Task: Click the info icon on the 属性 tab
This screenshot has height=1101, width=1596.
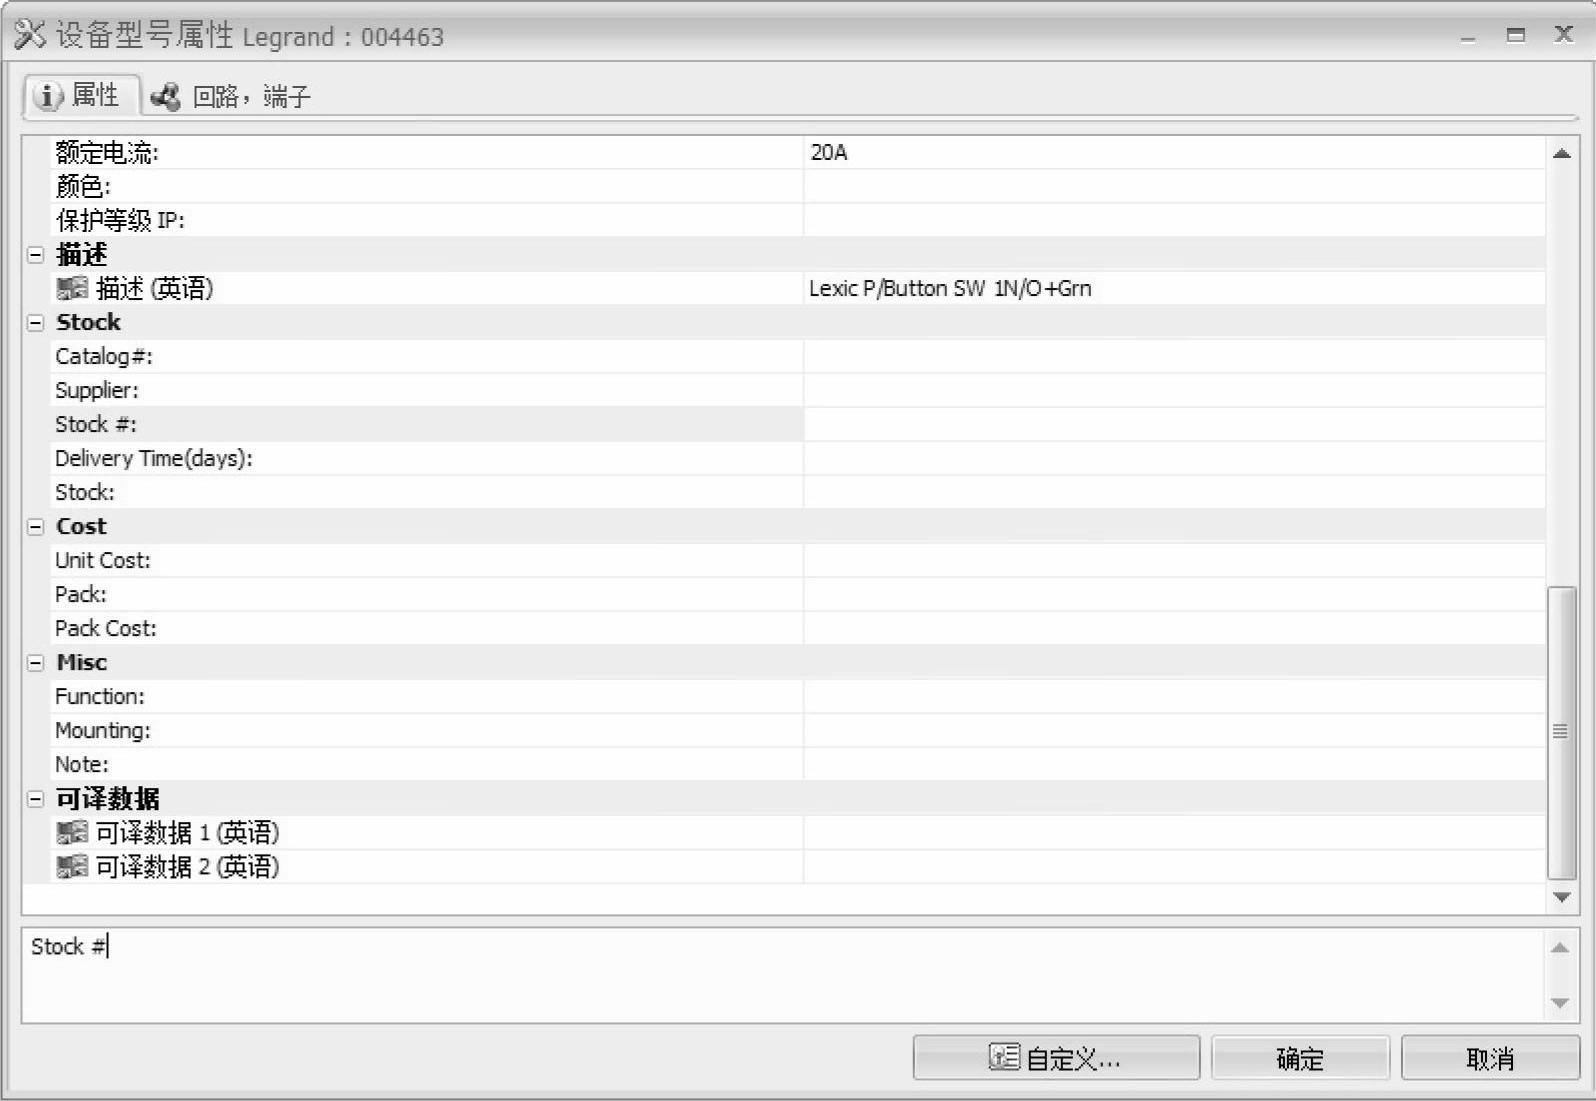Action: pos(48,96)
